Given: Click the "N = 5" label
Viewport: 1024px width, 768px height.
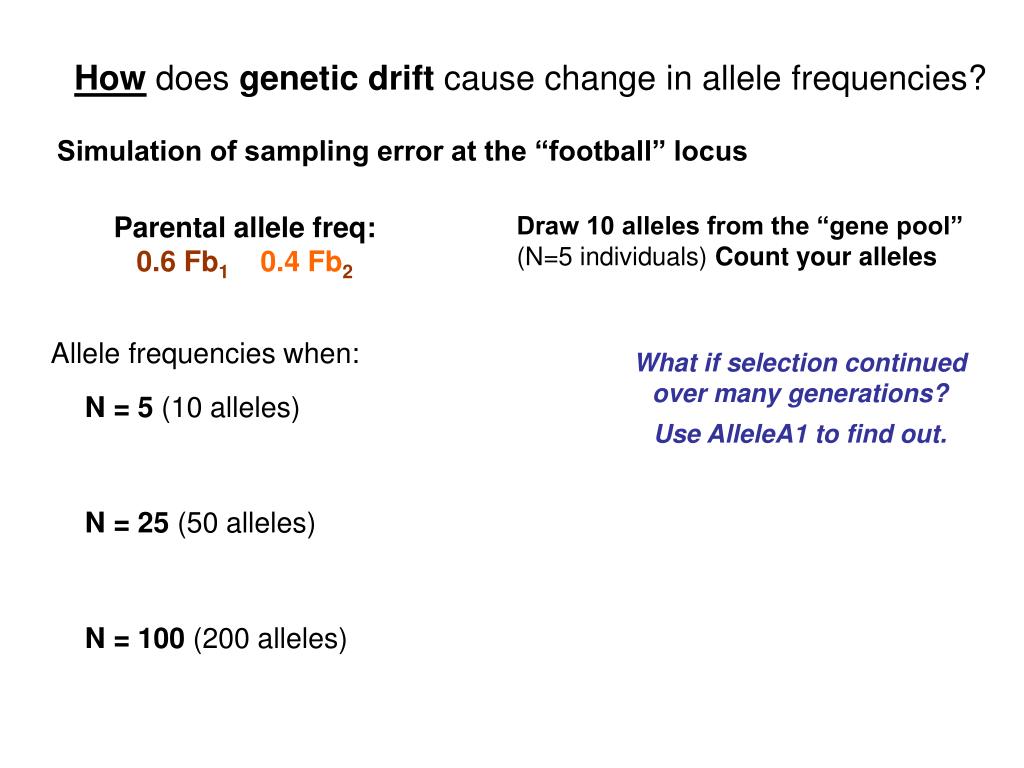Looking at the screenshot, I should point(119,408).
